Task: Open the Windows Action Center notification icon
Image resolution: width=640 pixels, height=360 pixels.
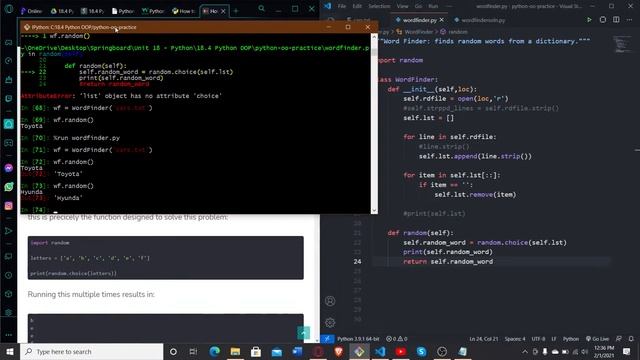Action: (627, 351)
